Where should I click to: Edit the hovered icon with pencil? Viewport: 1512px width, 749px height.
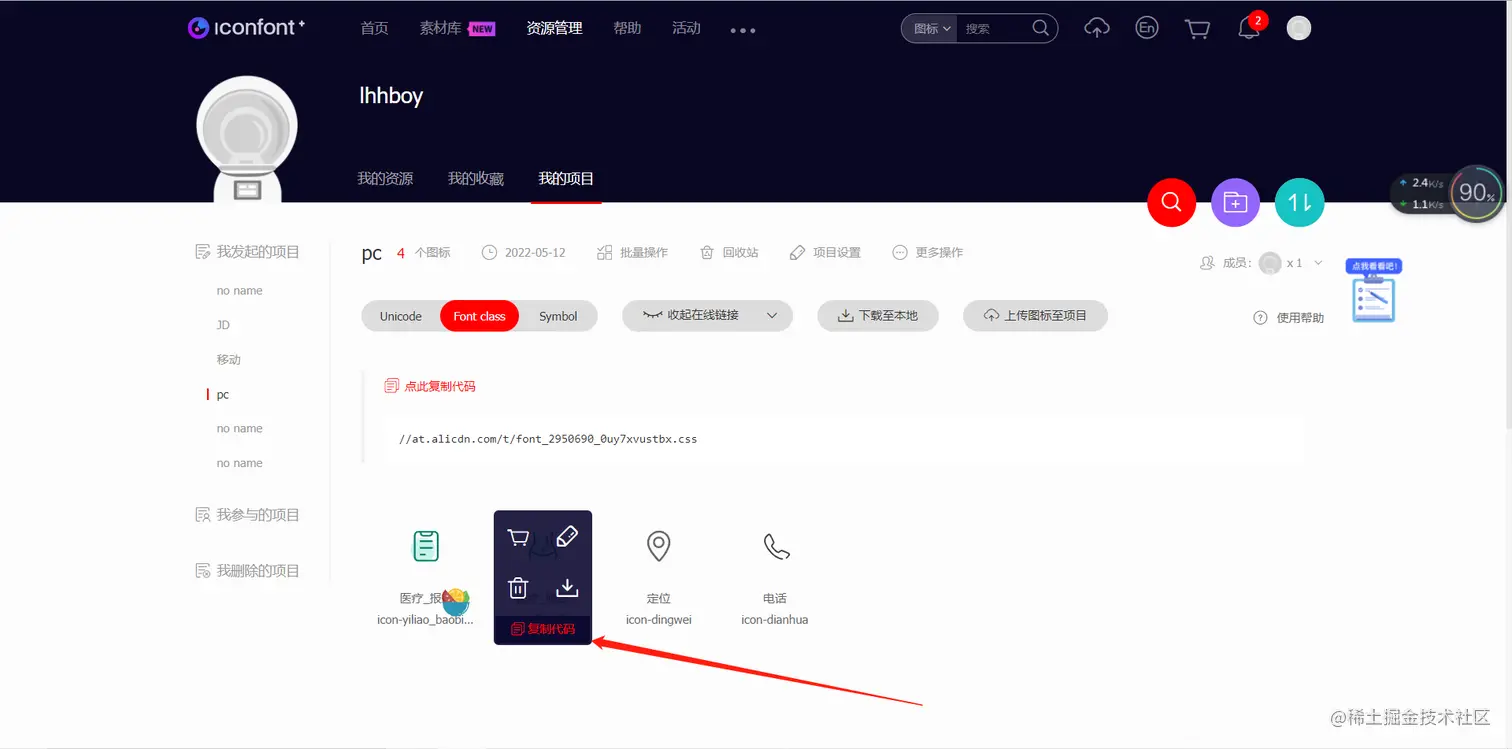pos(566,537)
